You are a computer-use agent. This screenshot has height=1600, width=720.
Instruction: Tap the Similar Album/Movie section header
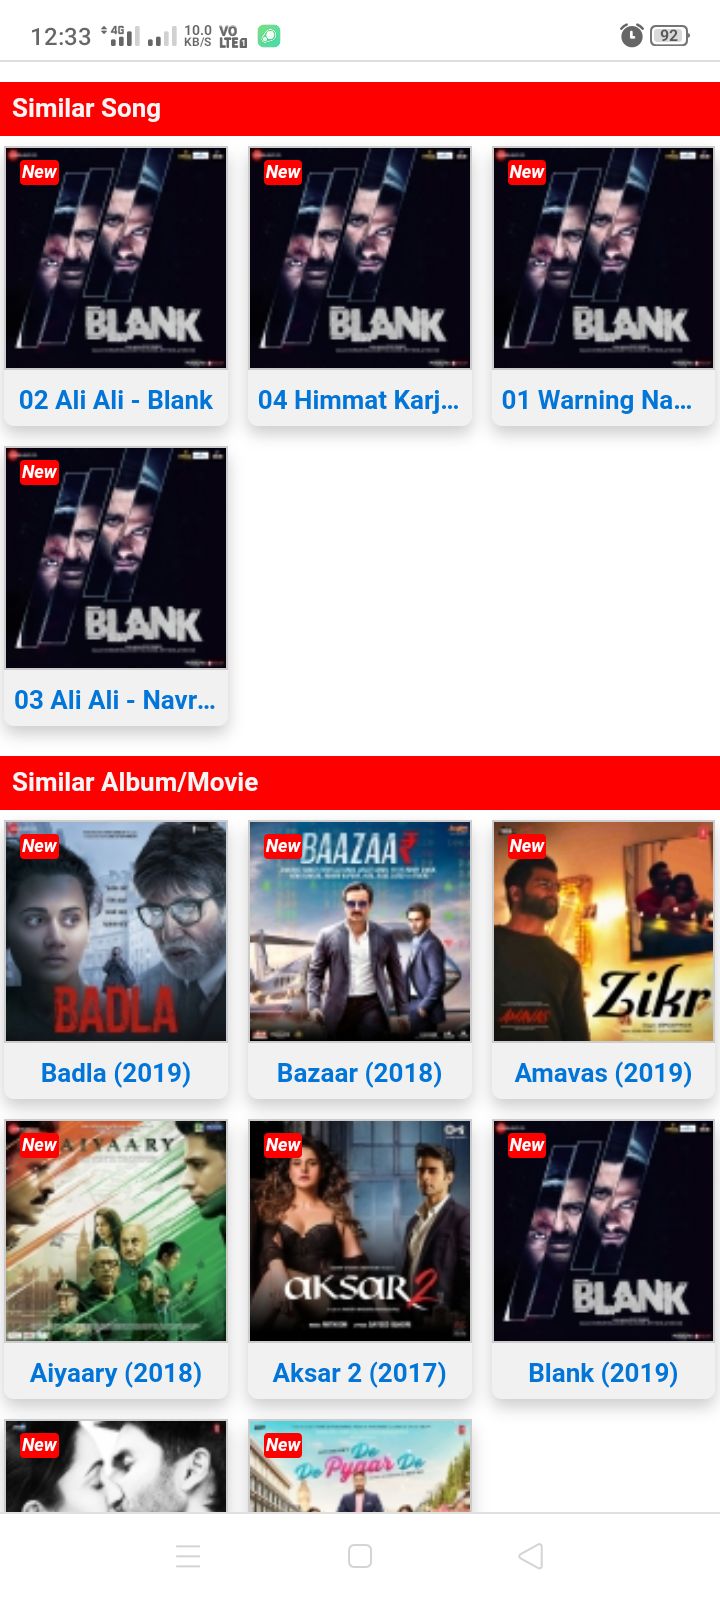(x=360, y=783)
